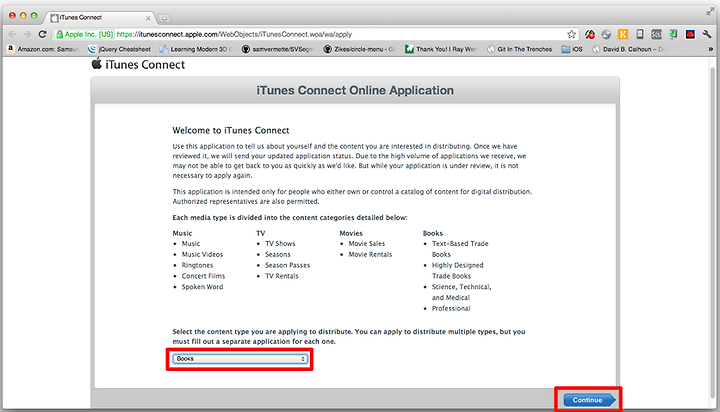Click the Spoken Word list item
Viewport: 720px width, 412px height.
pyautogui.click(x=202, y=287)
